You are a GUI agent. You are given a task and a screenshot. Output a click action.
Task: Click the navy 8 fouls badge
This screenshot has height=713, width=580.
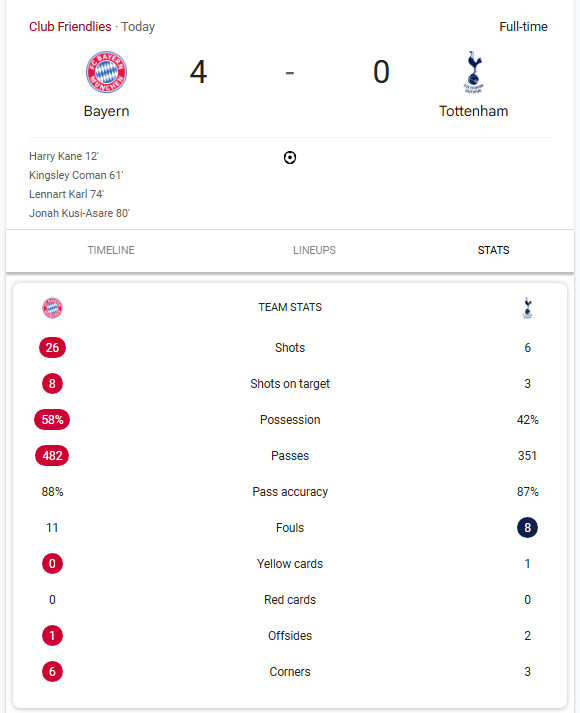point(527,527)
